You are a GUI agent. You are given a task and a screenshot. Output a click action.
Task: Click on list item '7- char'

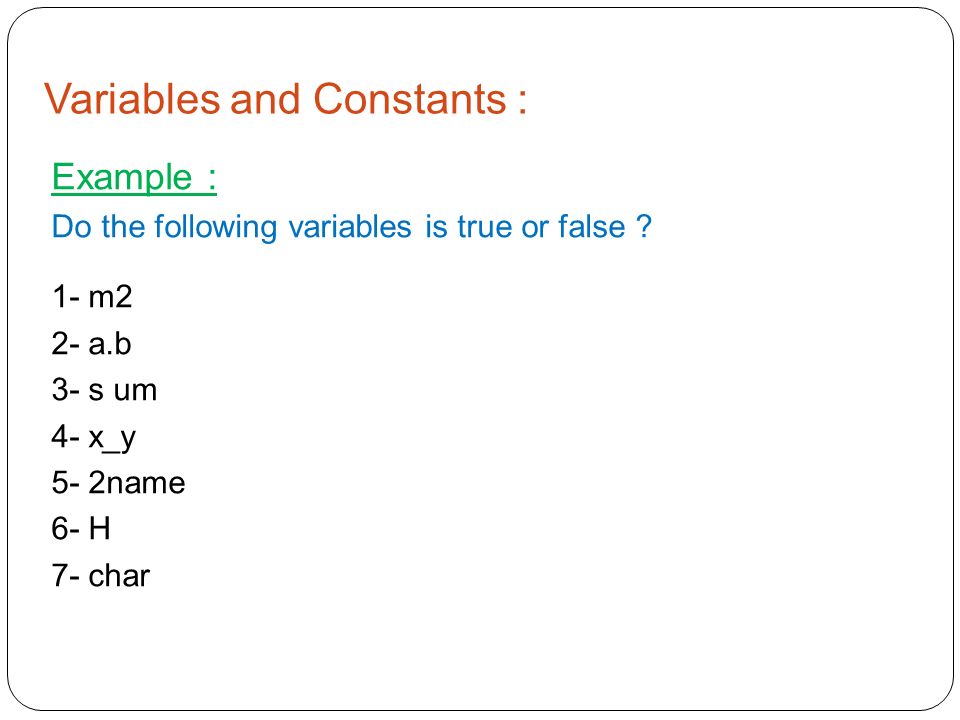(100, 576)
